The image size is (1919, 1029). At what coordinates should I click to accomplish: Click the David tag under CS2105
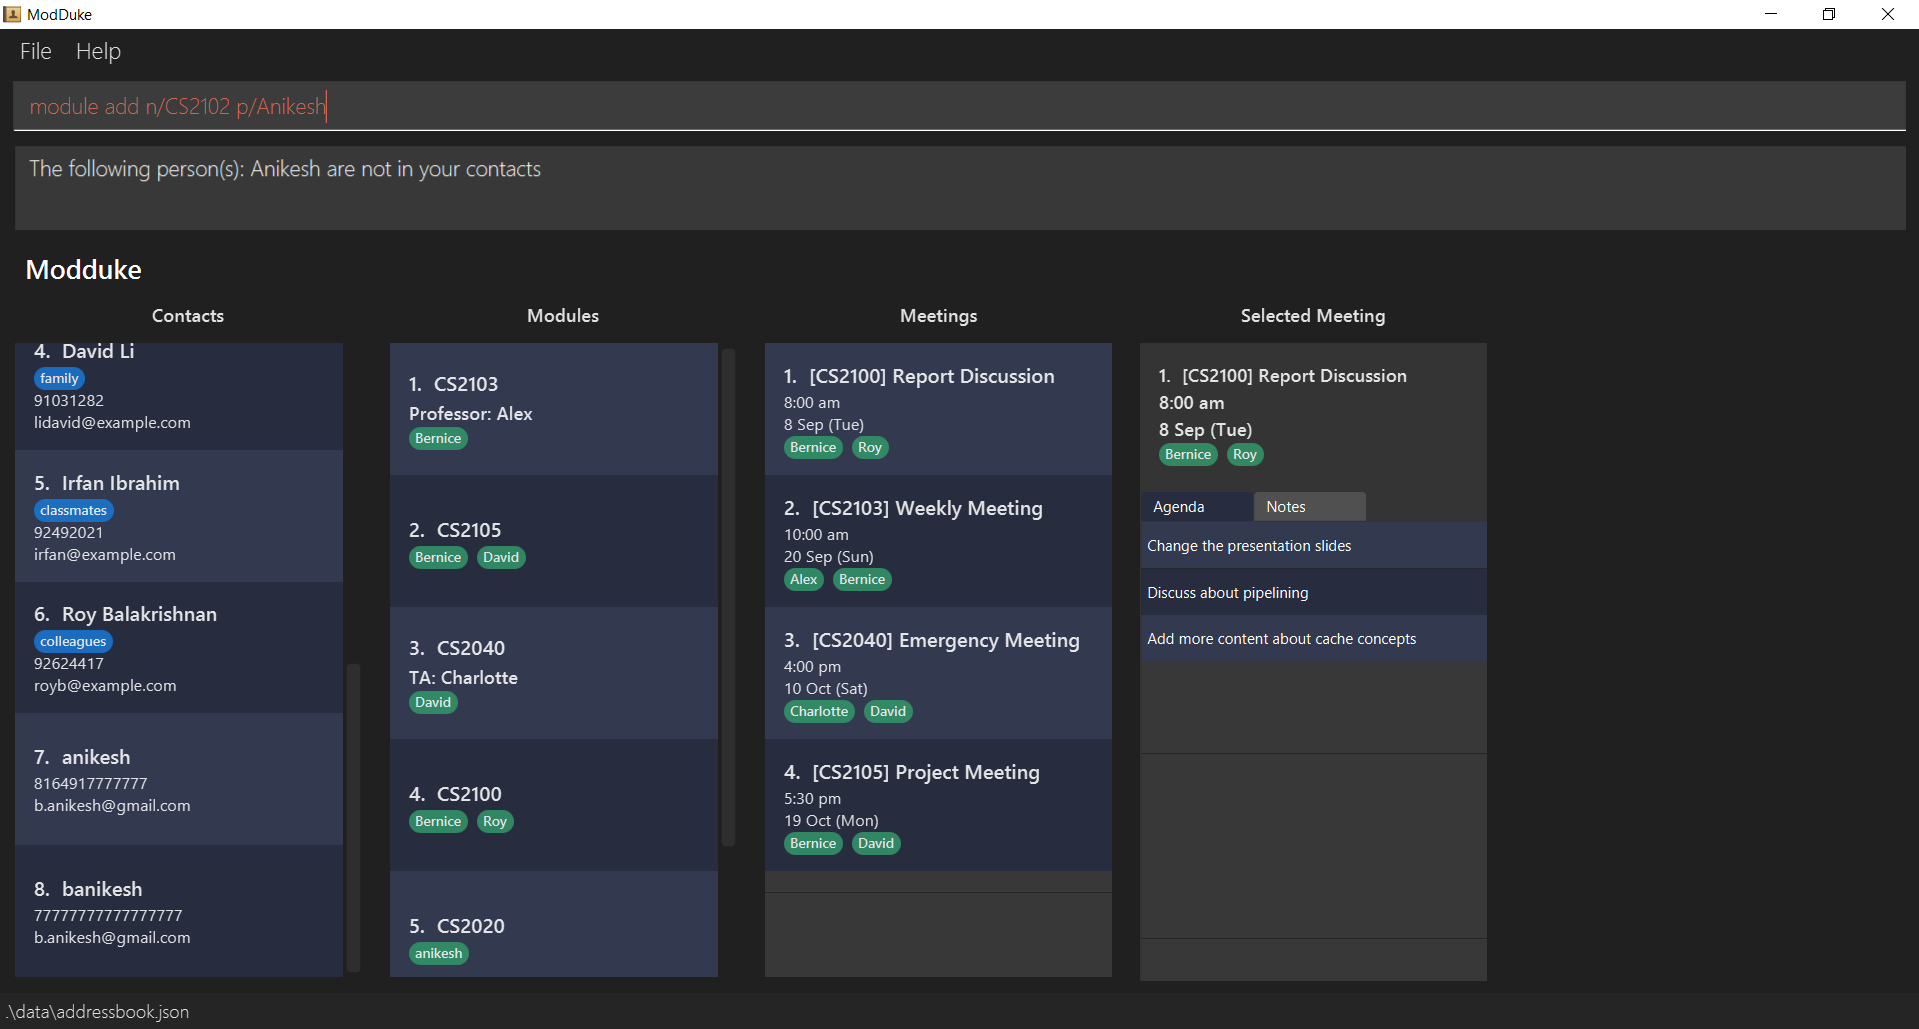pyautogui.click(x=501, y=557)
